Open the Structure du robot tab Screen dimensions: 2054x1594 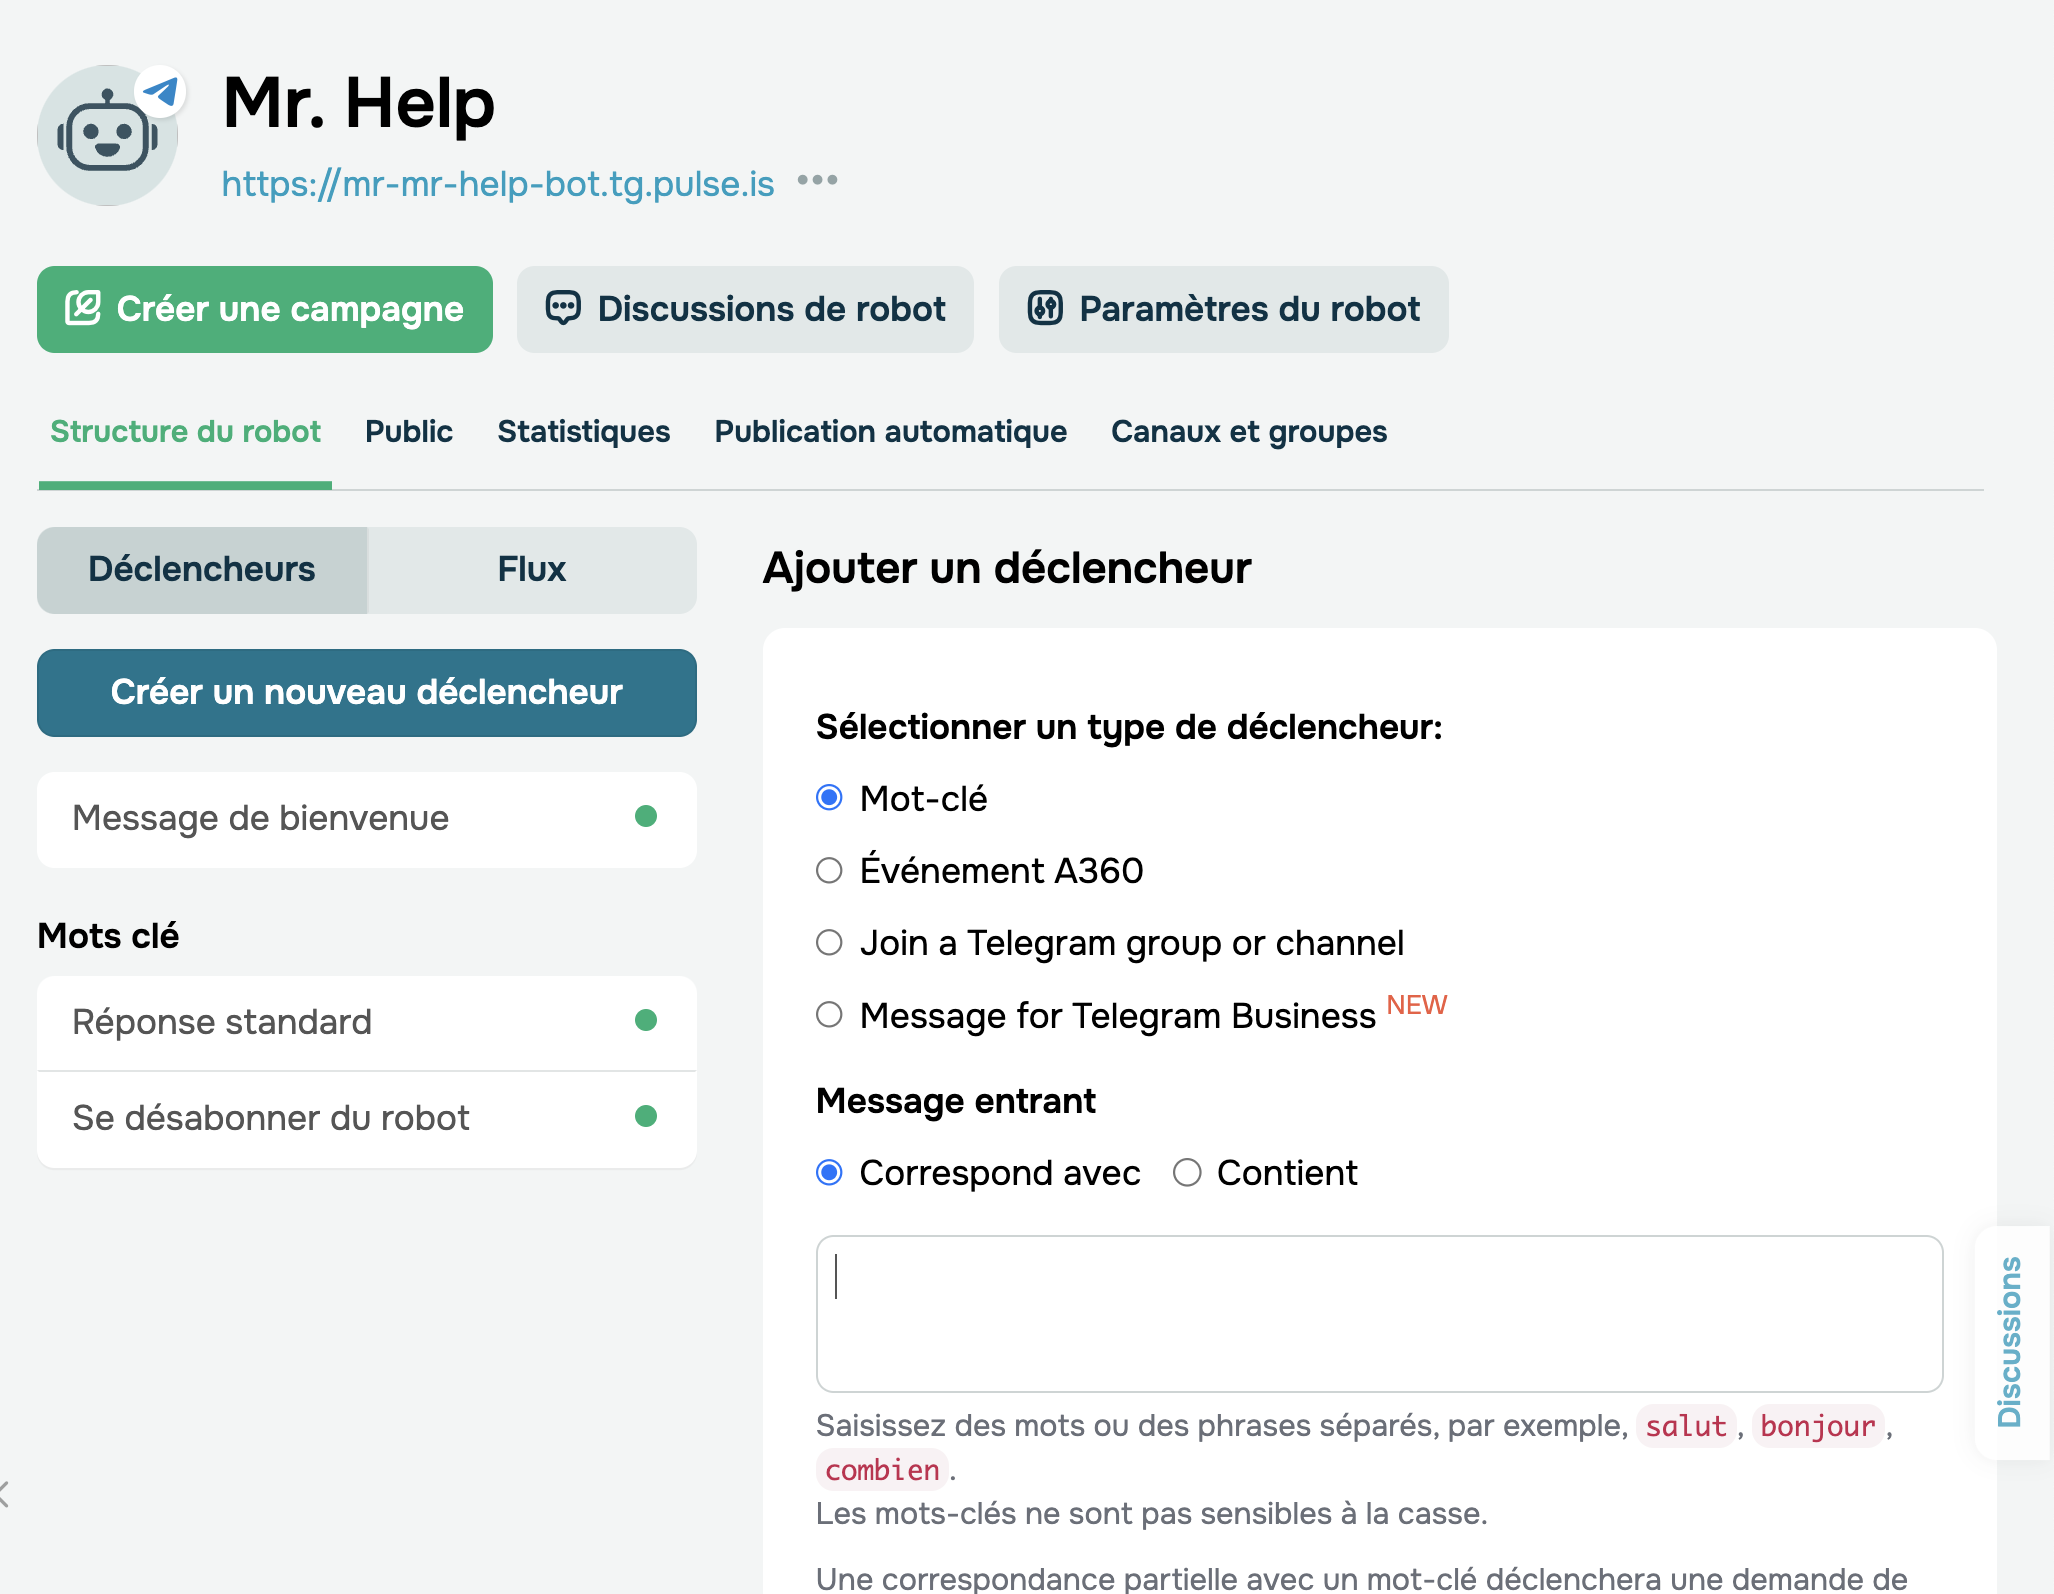pos(185,432)
